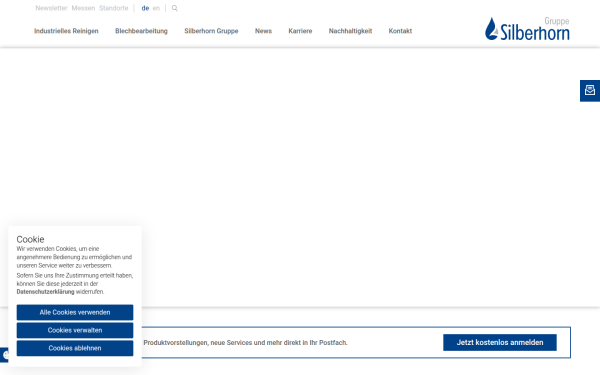The image size is (600, 375).
Task: Click Cookies ablehnen button
Action: 75,348
